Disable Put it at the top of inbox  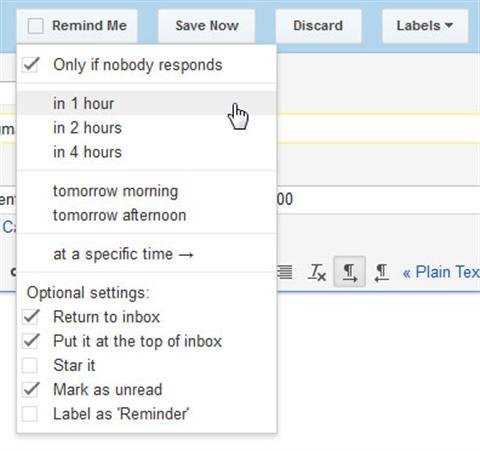[30, 341]
